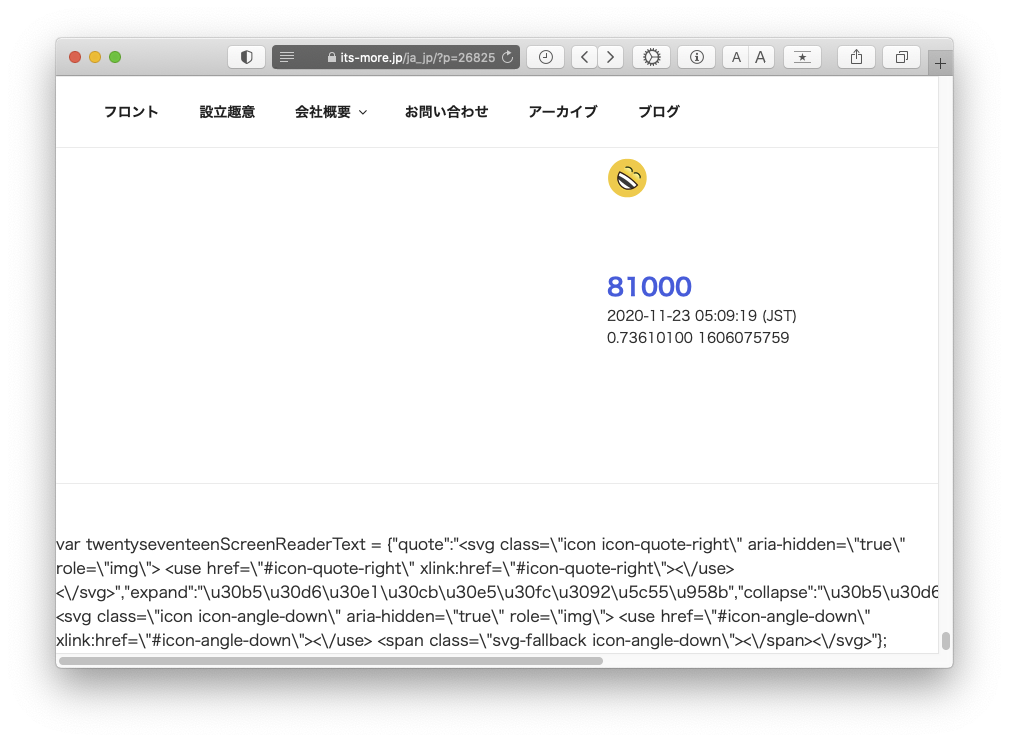This screenshot has width=1009, height=742.
Task: Click the Share toolbar button
Action: [856, 57]
